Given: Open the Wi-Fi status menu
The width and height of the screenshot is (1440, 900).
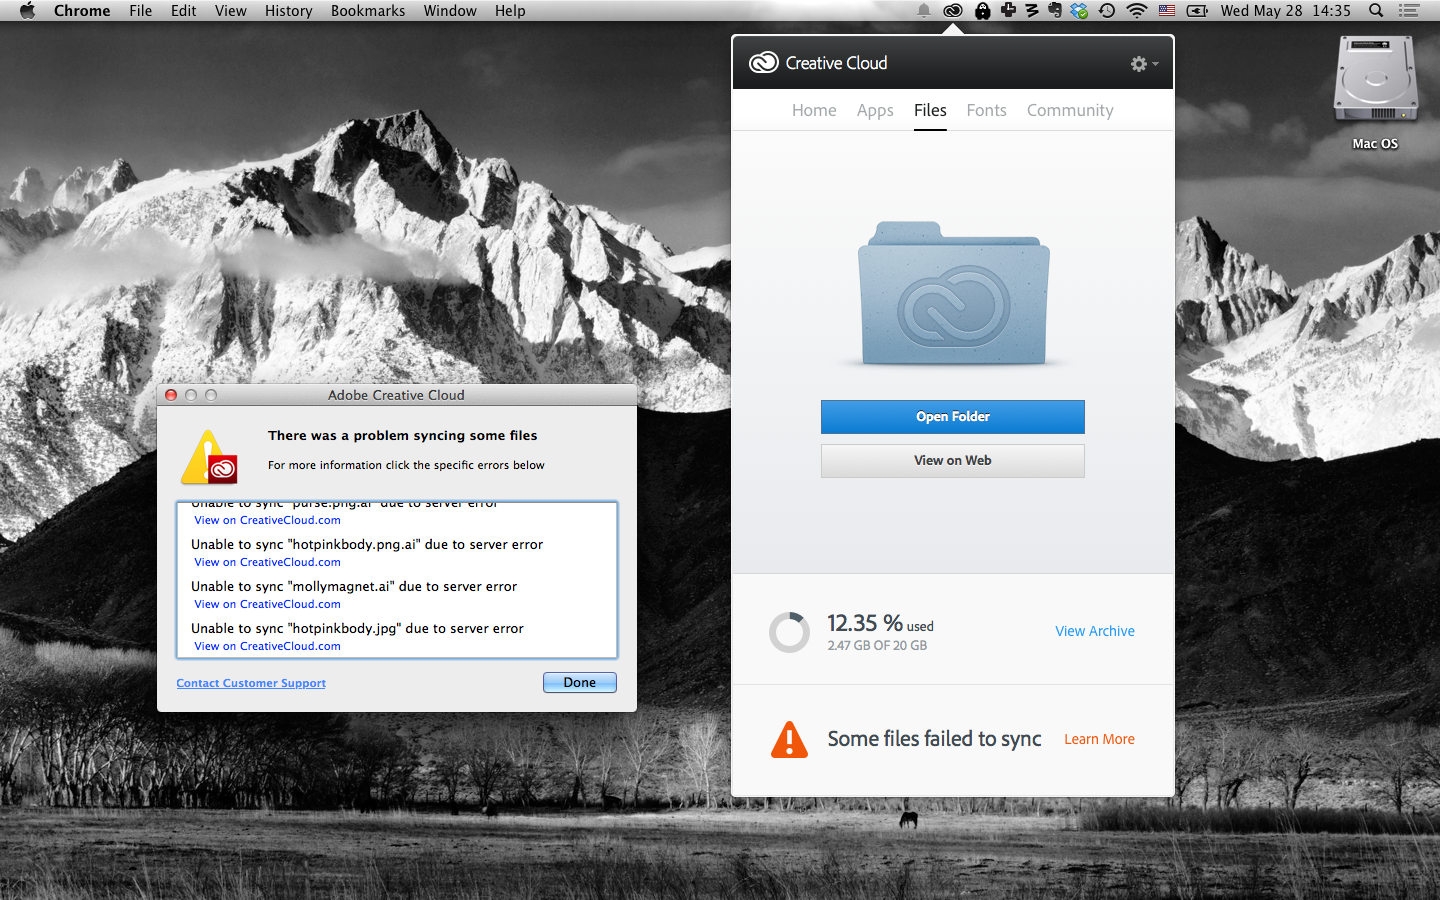Looking at the screenshot, I should pyautogui.click(x=1136, y=11).
